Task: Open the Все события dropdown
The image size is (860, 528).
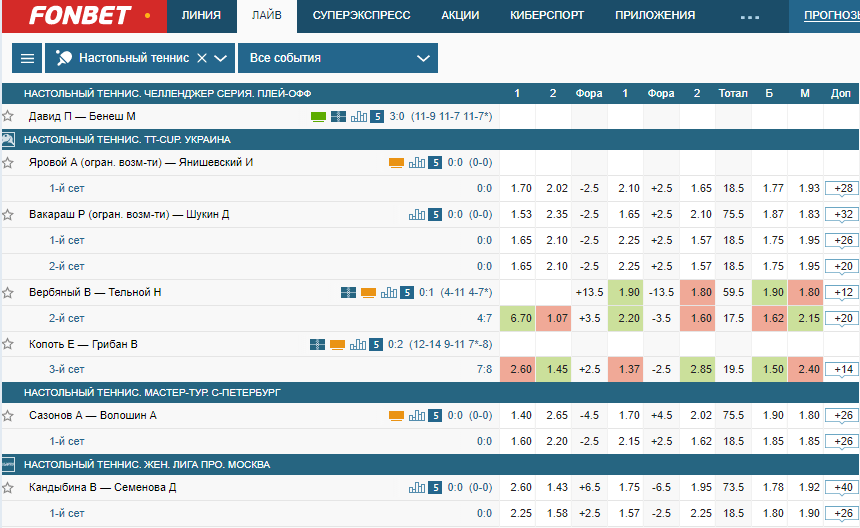Action: click(338, 58)
